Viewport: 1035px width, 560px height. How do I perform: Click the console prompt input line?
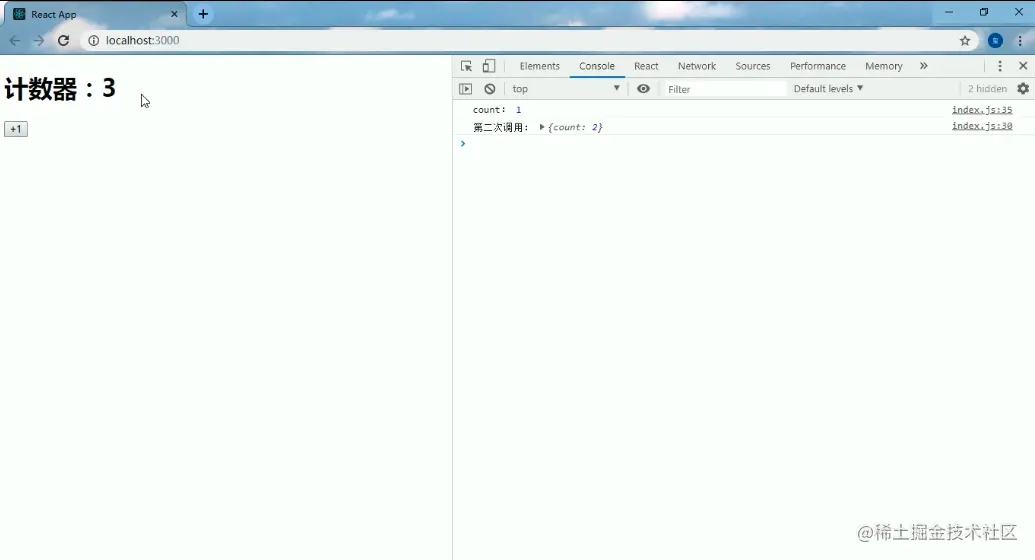(743, 143)
